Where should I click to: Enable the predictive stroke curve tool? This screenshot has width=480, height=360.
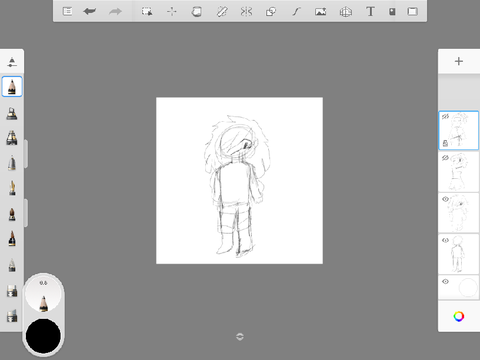296,12
